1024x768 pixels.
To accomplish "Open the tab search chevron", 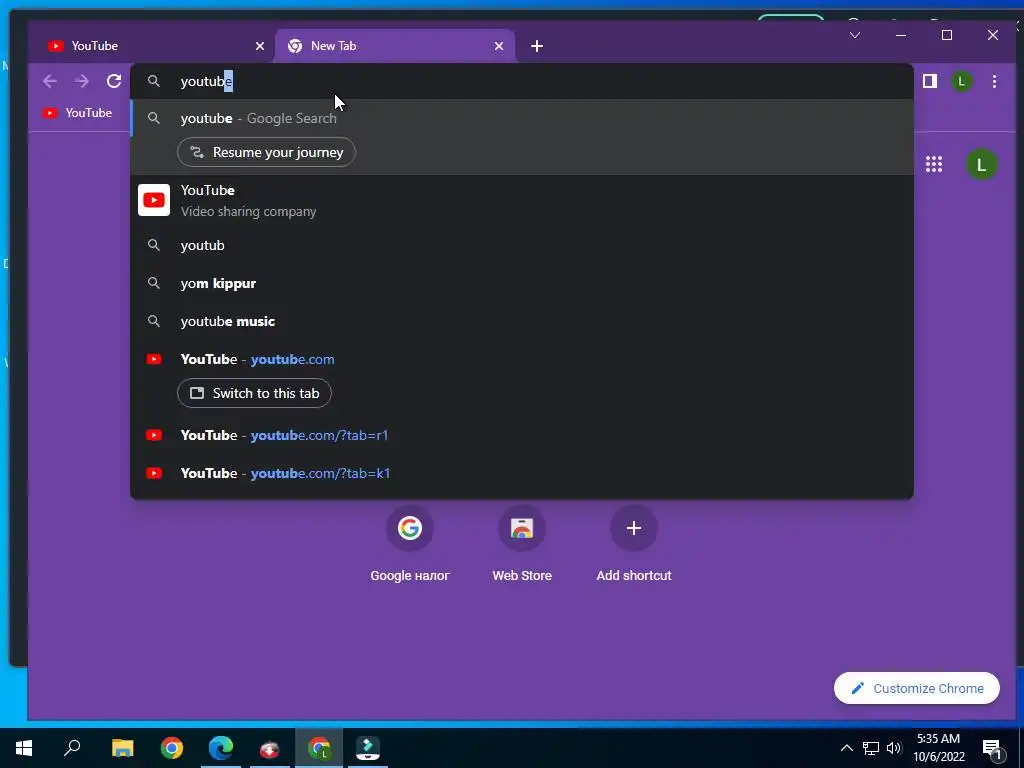I will pos(855,35).
